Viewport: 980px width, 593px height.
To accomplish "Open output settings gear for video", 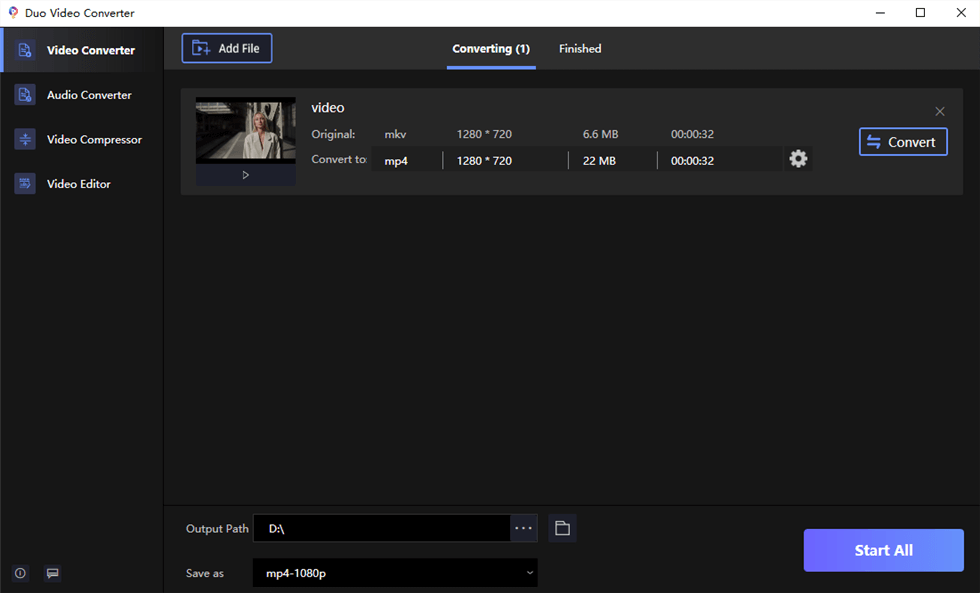I will pos(798,159).
